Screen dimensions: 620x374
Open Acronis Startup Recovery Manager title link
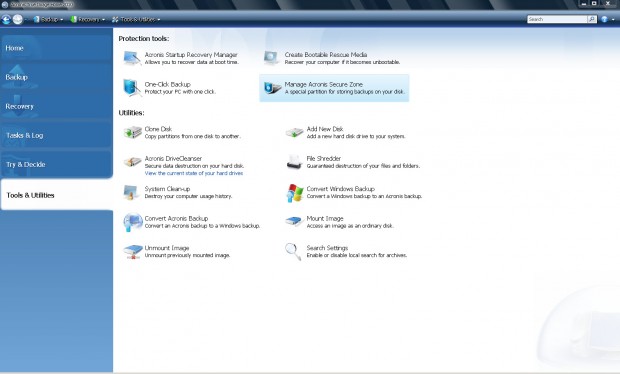[x=191, y=55]
